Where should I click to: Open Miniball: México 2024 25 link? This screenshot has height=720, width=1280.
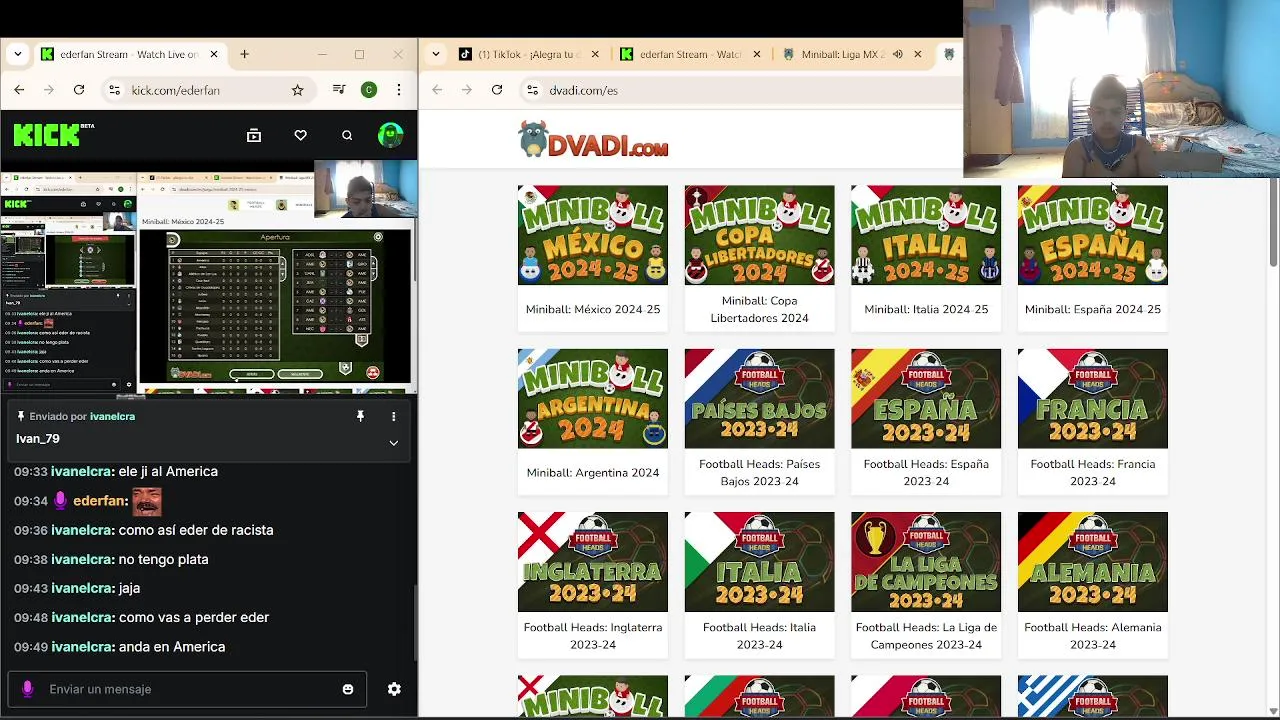click(x=593, y=309)
